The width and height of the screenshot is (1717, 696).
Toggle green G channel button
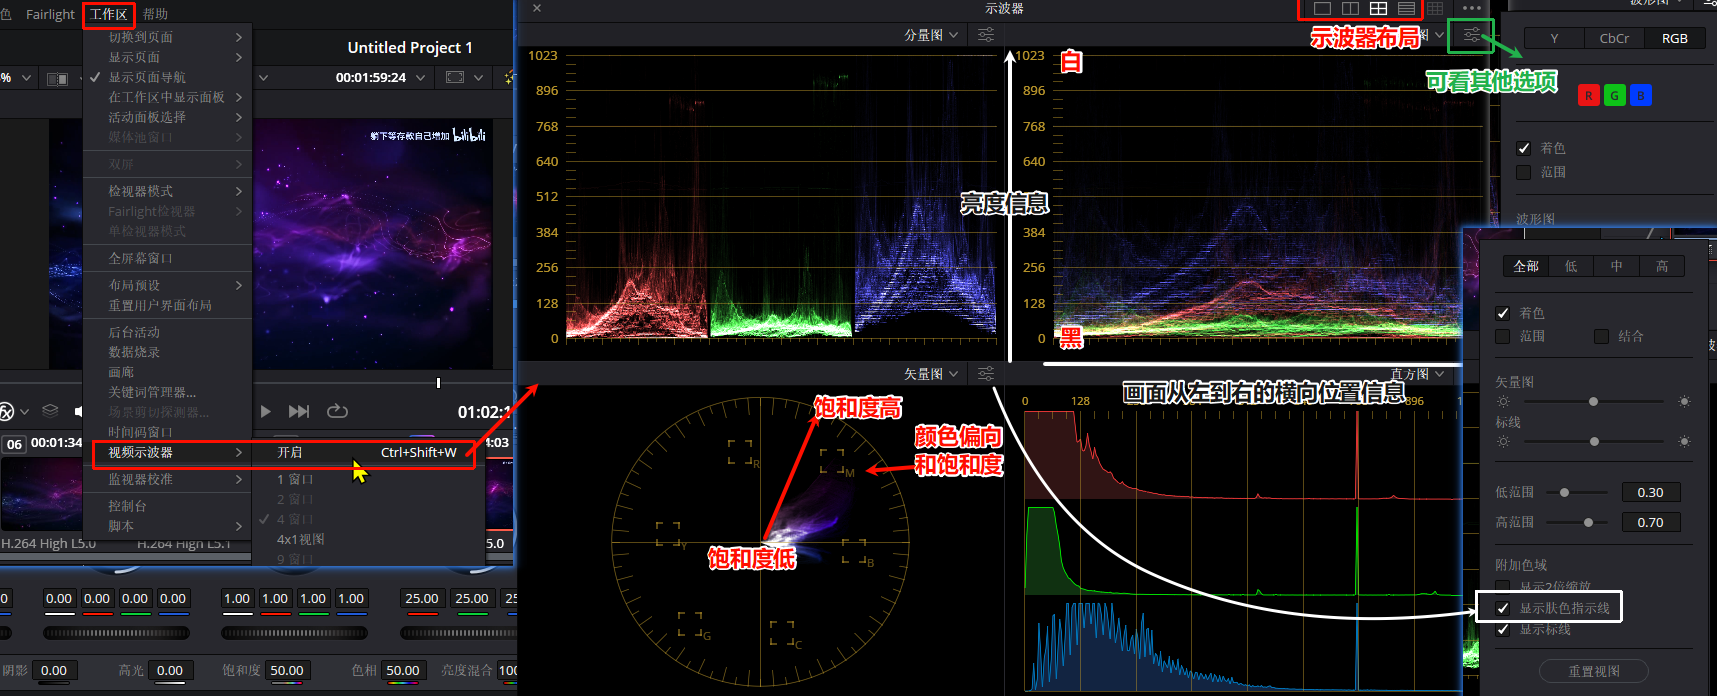click(1614, 95)
